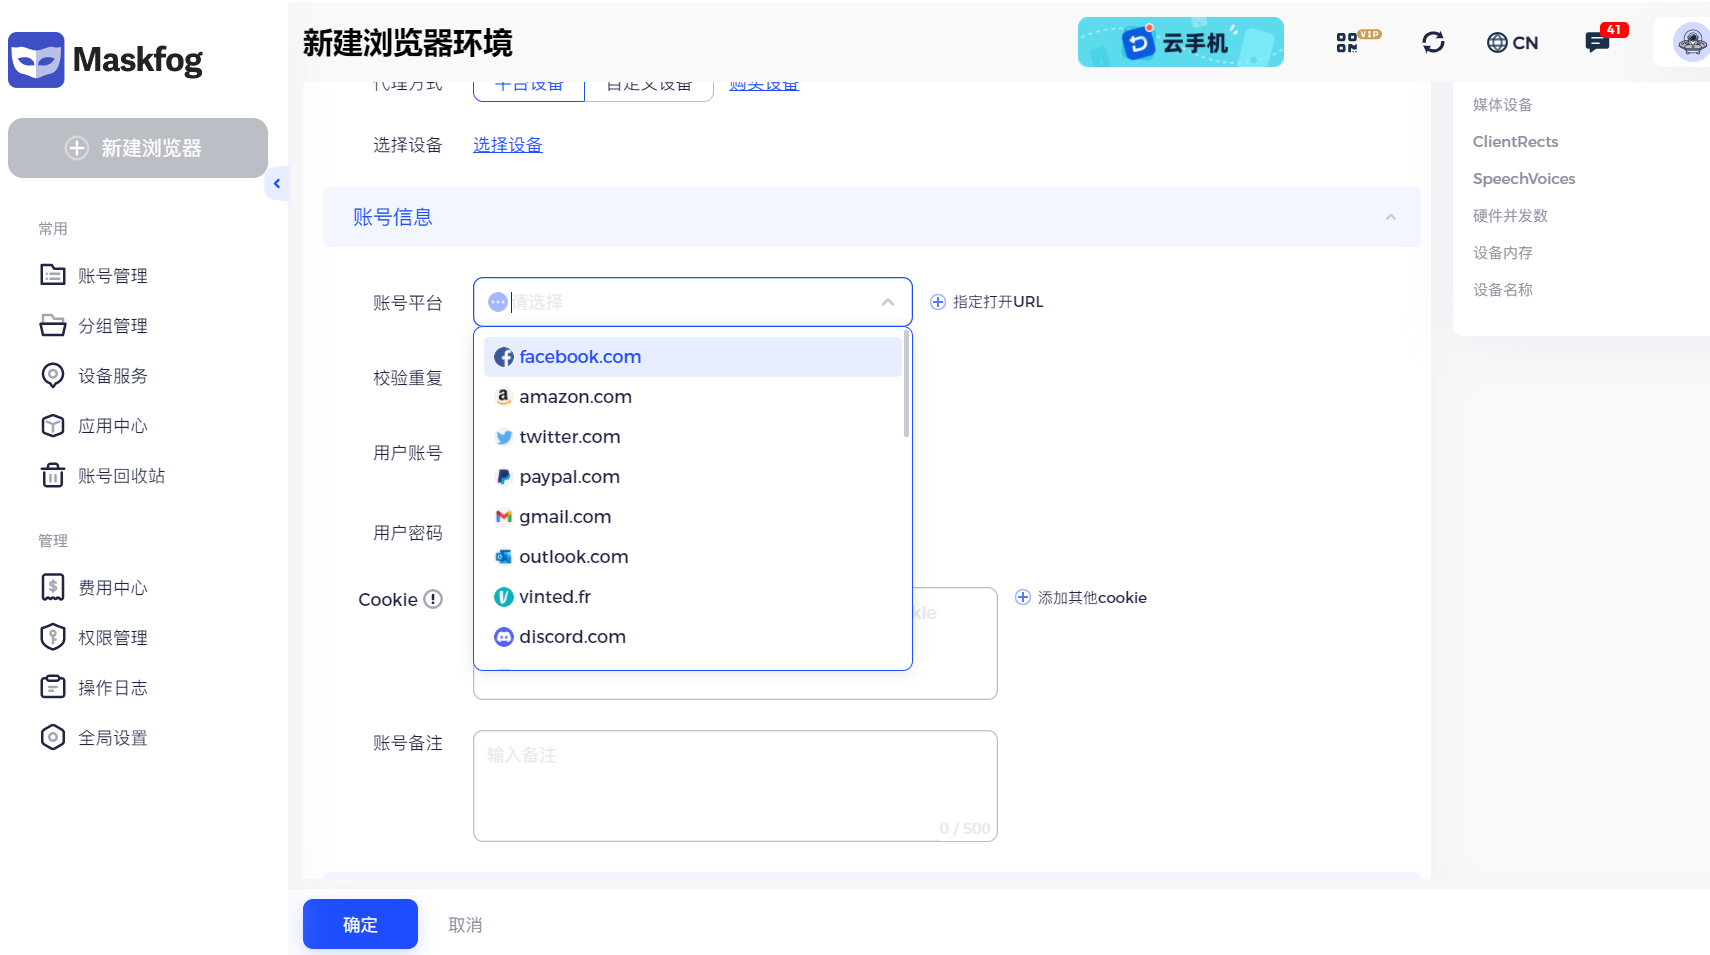The height and width of the screenshot is (955, 1710).
Task: Jump to 媒体设备 in the outline
Action: click(x=1502, y=105)
